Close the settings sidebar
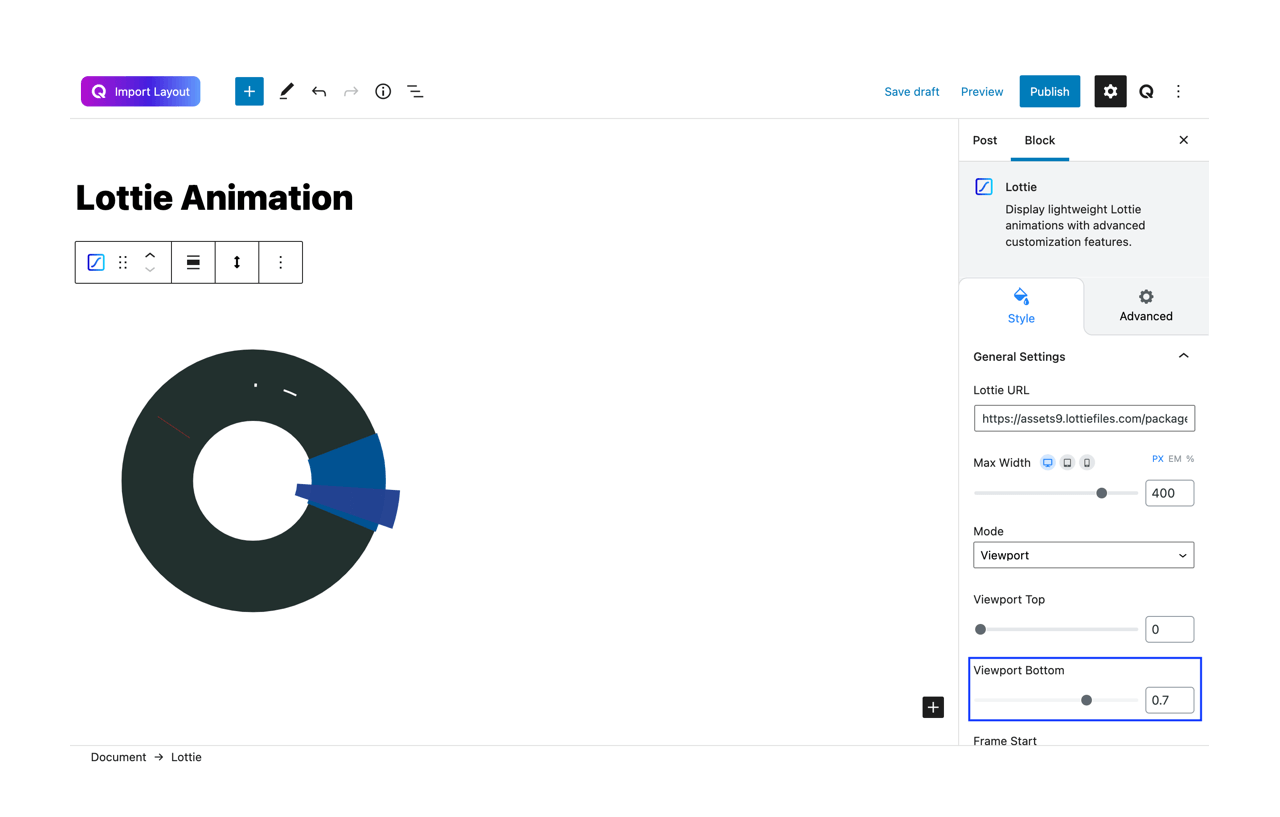The width and height of the screenshot is (1280, 817). [x=1184, y=140]
